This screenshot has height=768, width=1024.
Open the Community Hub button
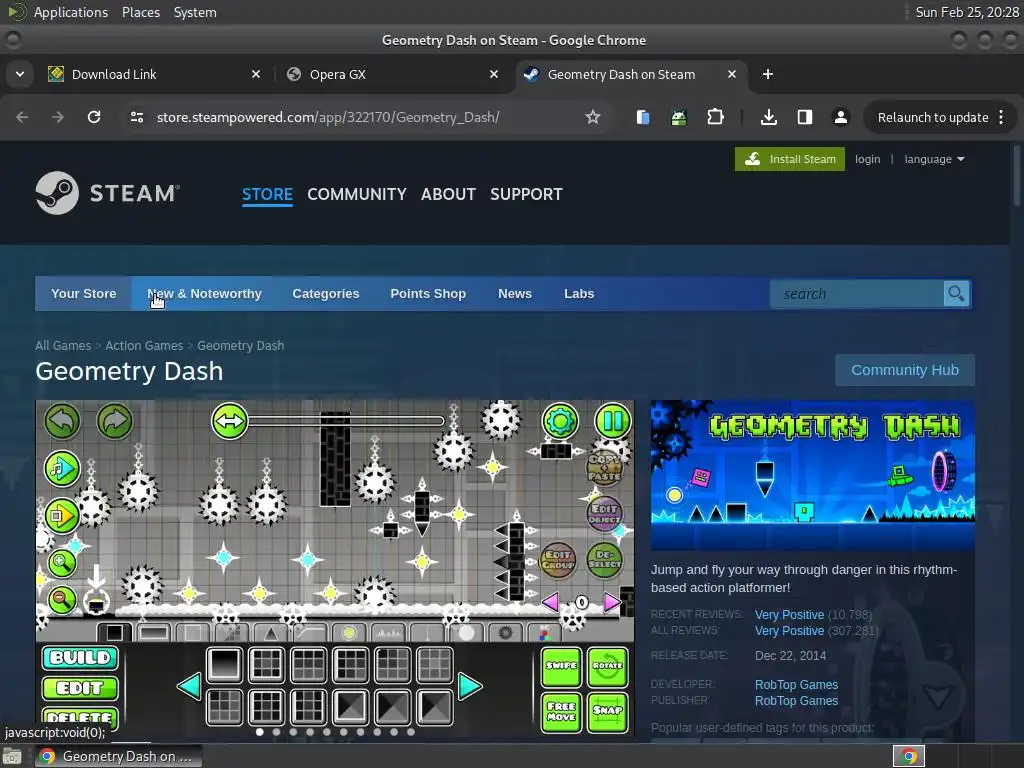click(904, 370)
